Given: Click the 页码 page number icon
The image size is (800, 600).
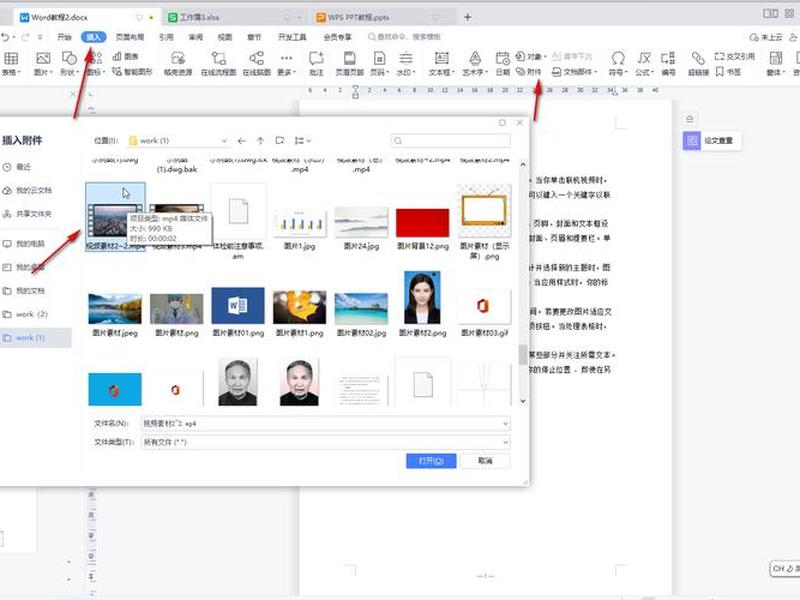Looking at the screenshot, I should pyautogui.click(x=379, y=63).
